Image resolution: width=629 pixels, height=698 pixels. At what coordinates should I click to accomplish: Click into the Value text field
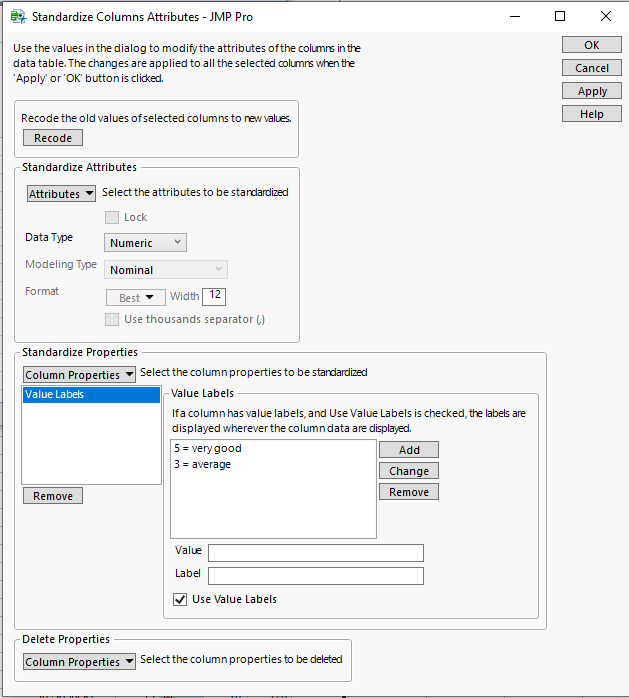(x=315, y=553)
